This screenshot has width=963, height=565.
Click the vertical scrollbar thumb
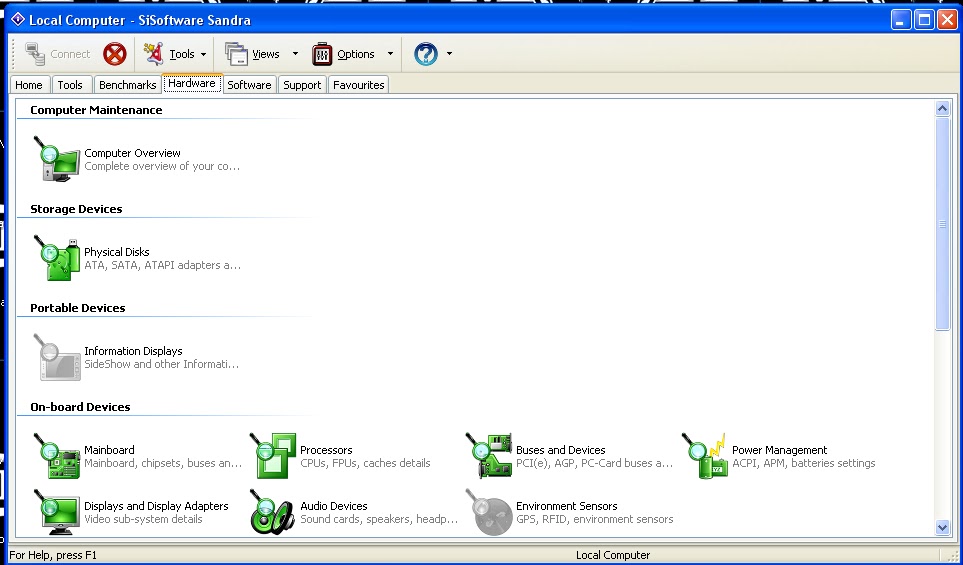(943, 224)
